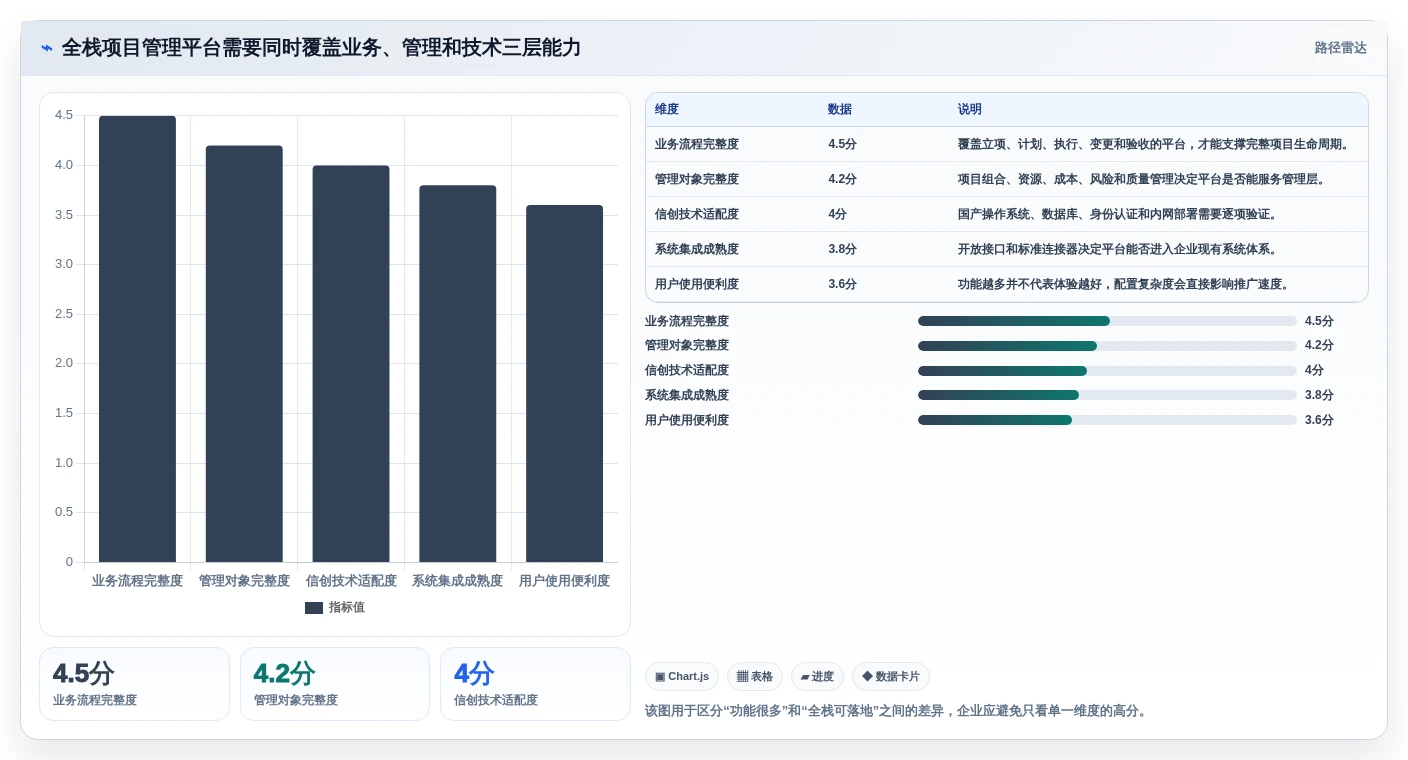The image size is (1408, 760).
Task: Click the 维度 table column header
Action: coord(667,110)
